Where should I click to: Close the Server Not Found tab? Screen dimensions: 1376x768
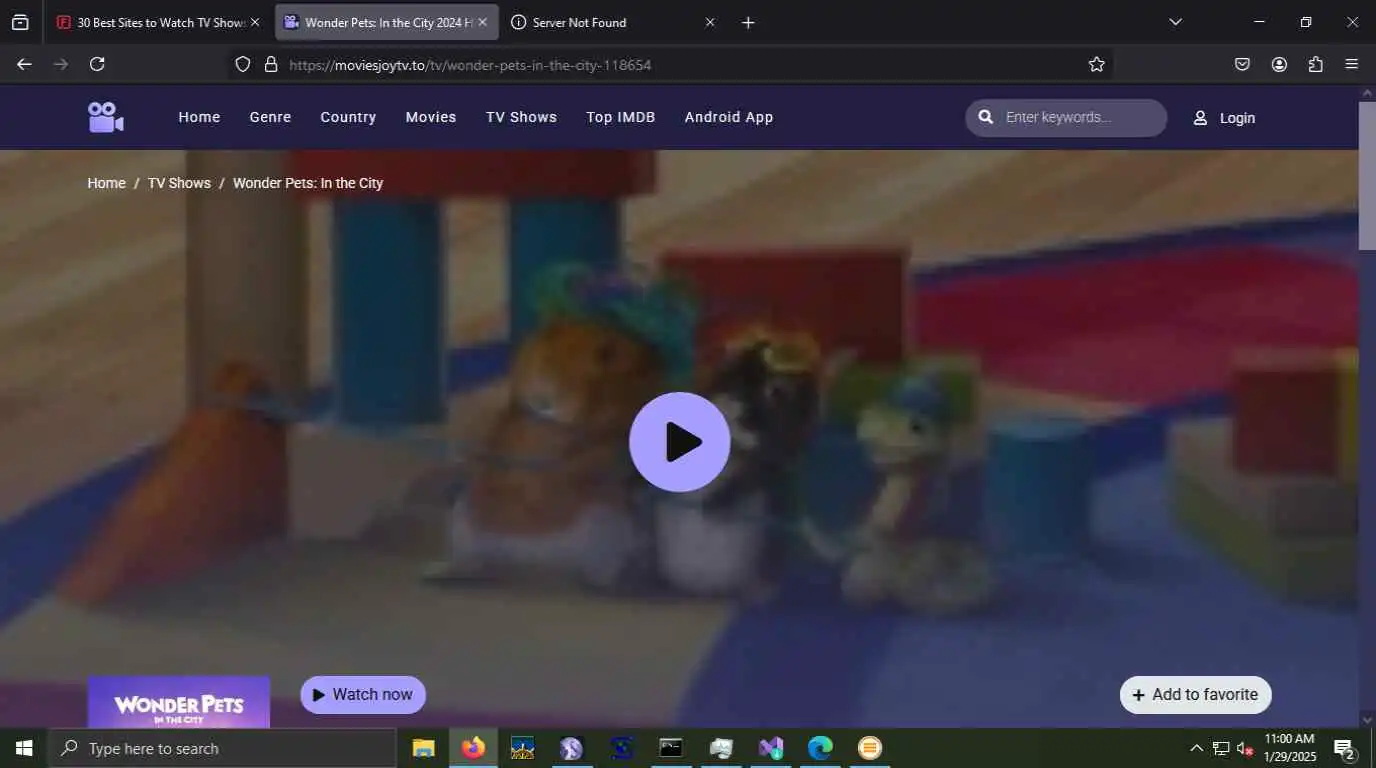click(710, 22)
